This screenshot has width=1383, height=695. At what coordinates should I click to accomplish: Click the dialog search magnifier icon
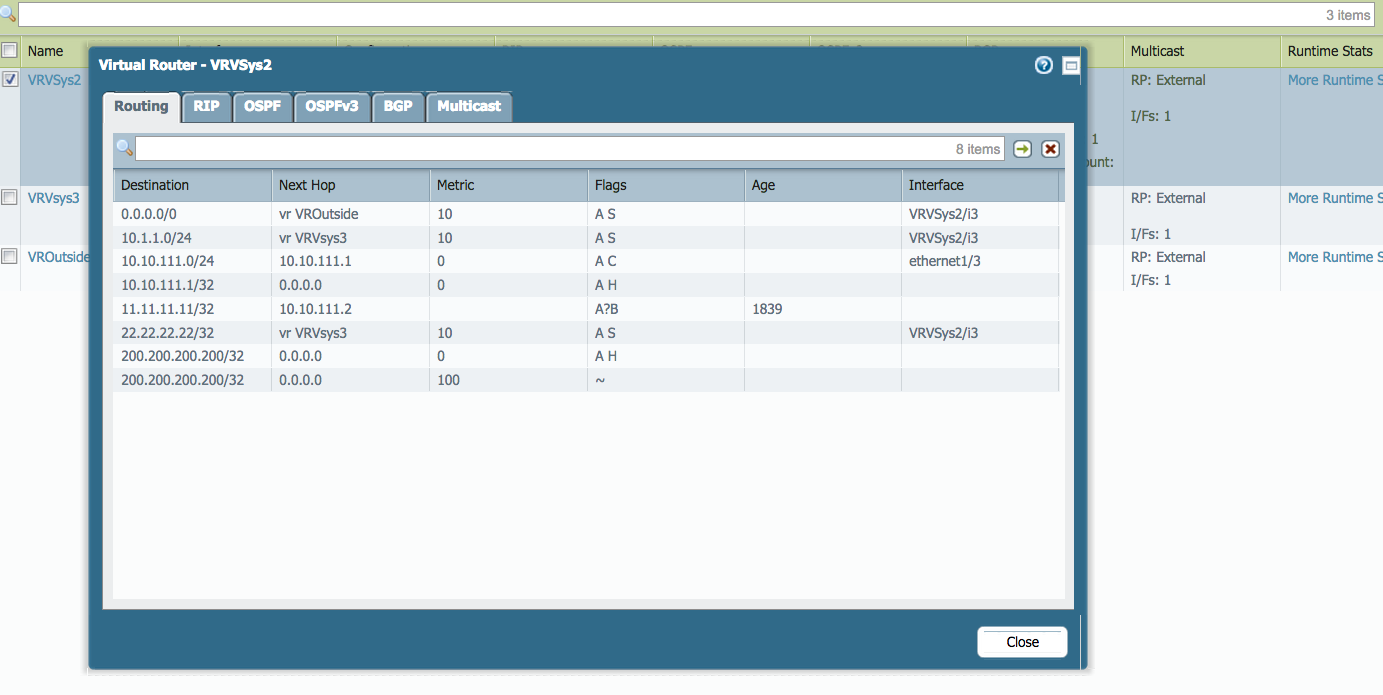tap(125, 149)
